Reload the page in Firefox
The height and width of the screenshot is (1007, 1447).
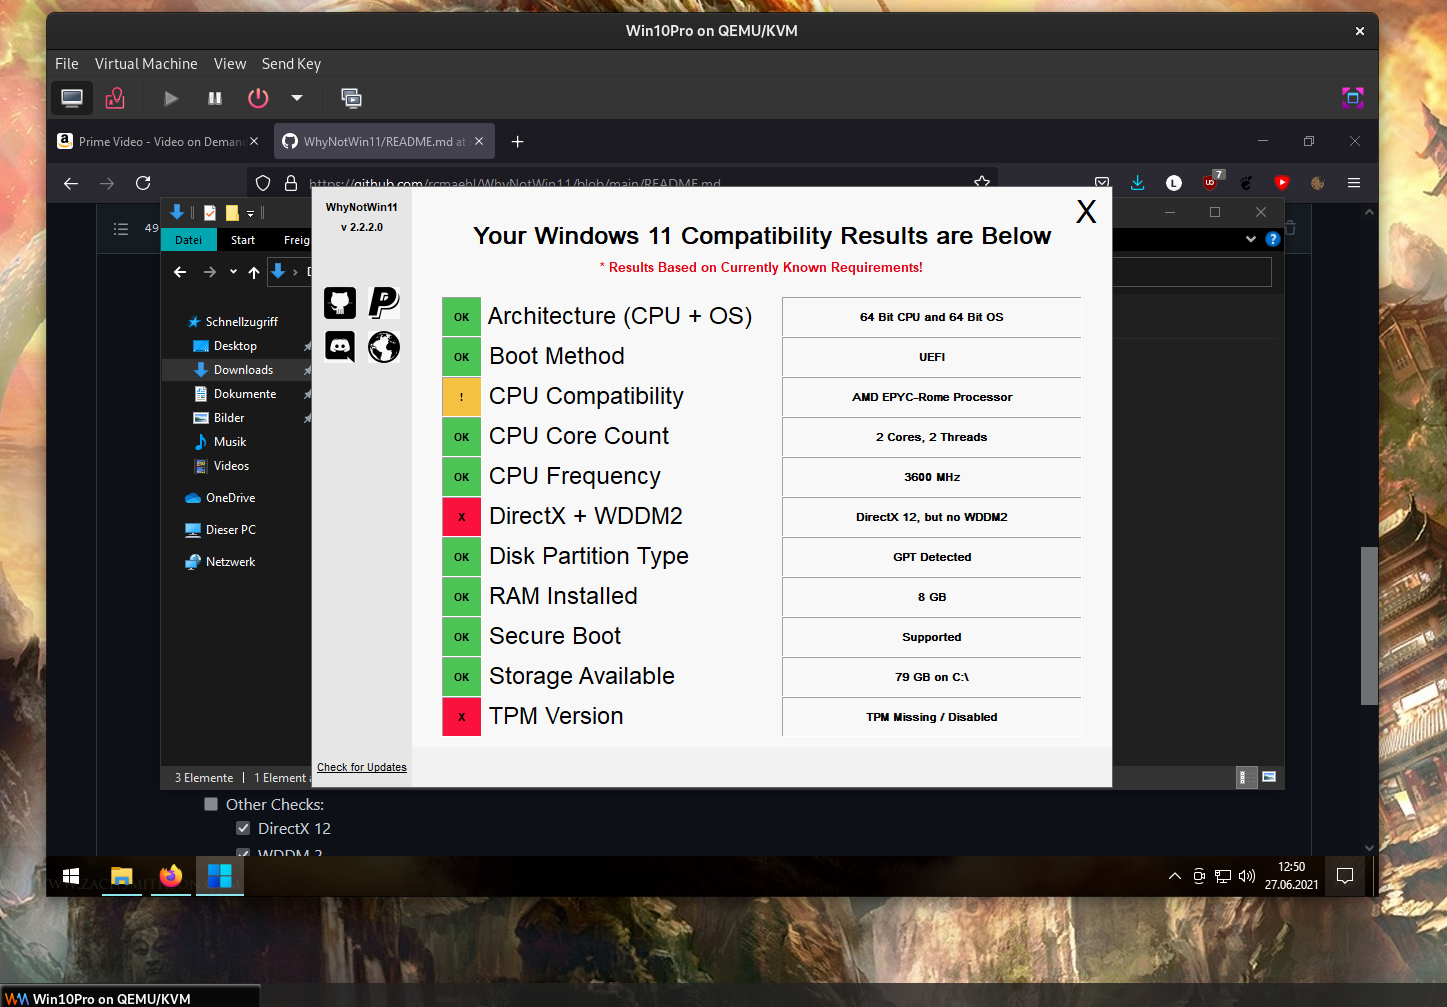(143, 183)
